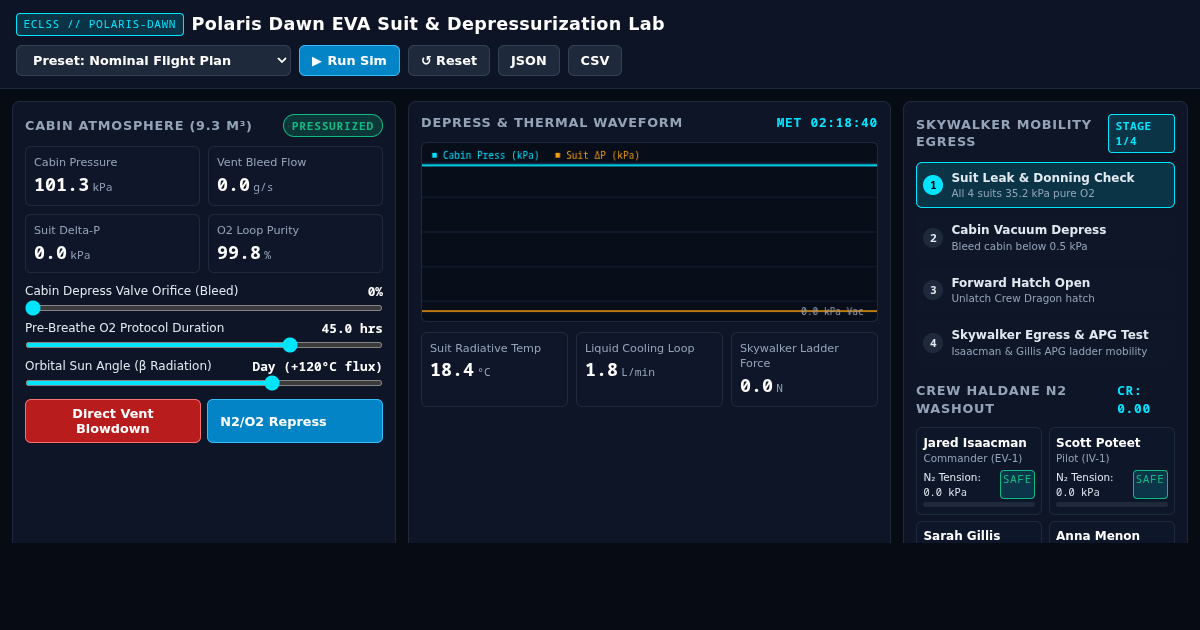Click the MET 02:18:40 timer

click(x=827, y=123)
